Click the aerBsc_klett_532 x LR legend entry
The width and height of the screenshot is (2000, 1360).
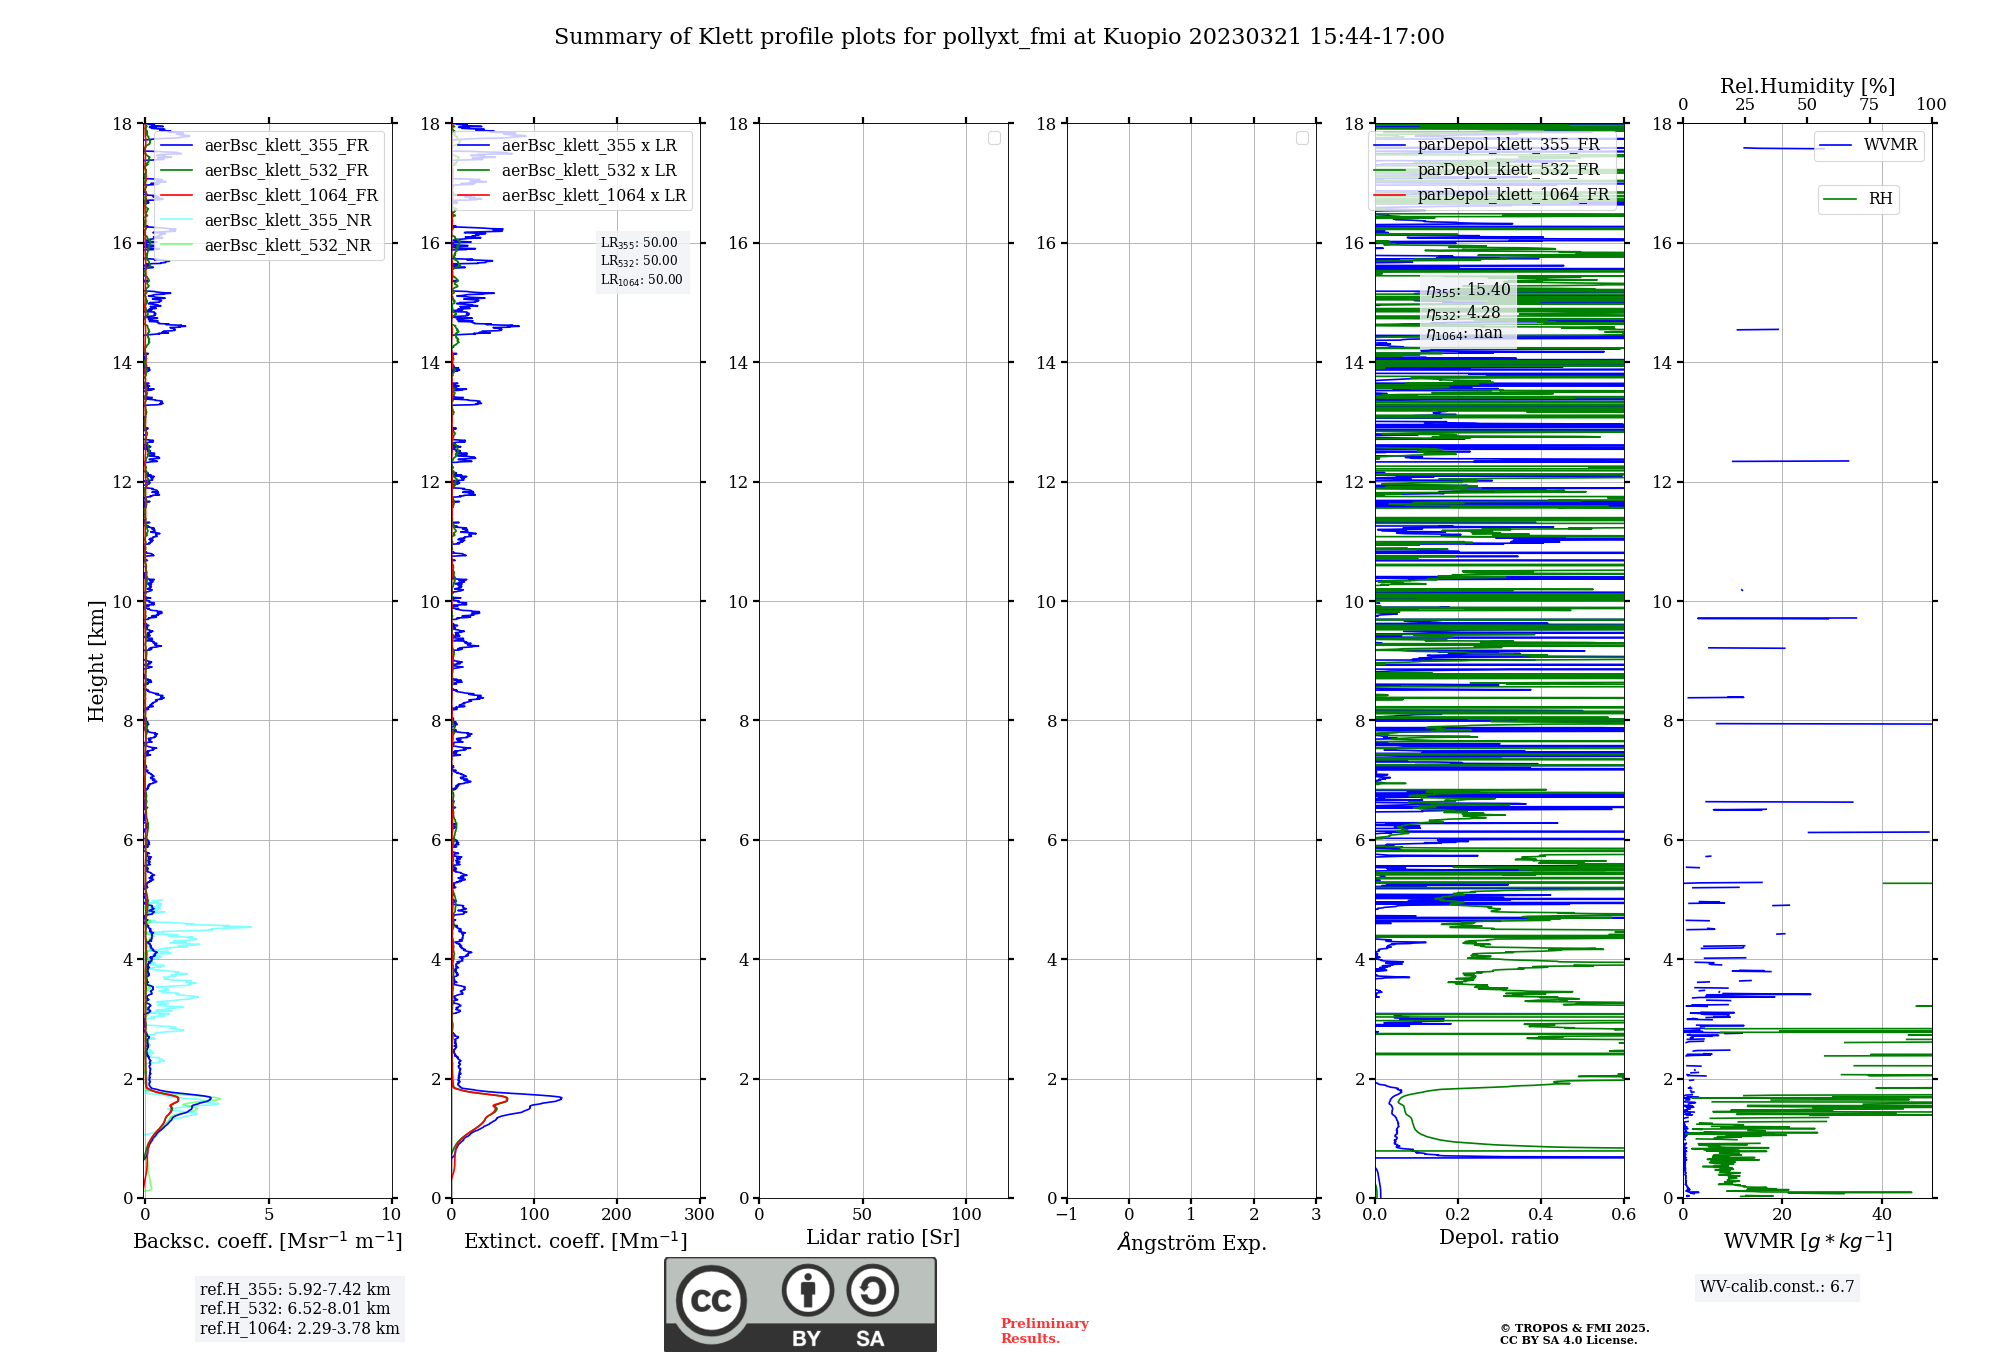tap(567, 170)
